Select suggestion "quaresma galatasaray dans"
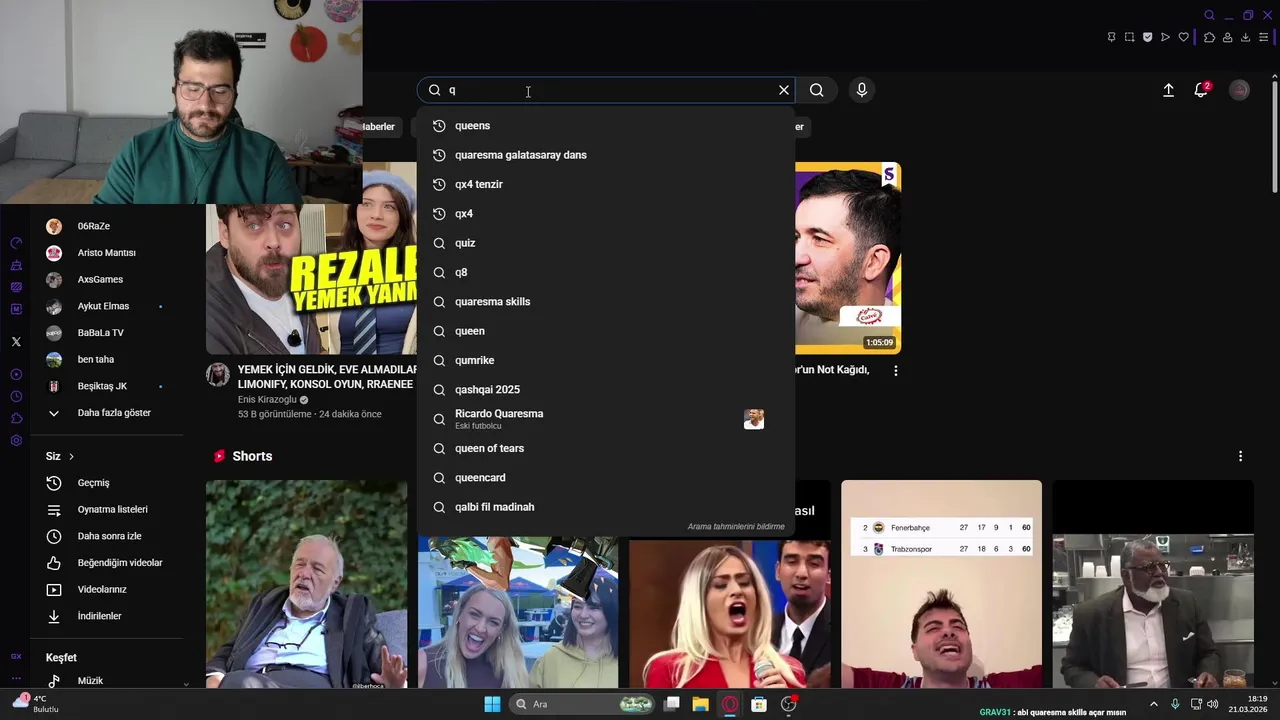The height and width of the screenshot is (720, 1280). [x=606, y=155]
